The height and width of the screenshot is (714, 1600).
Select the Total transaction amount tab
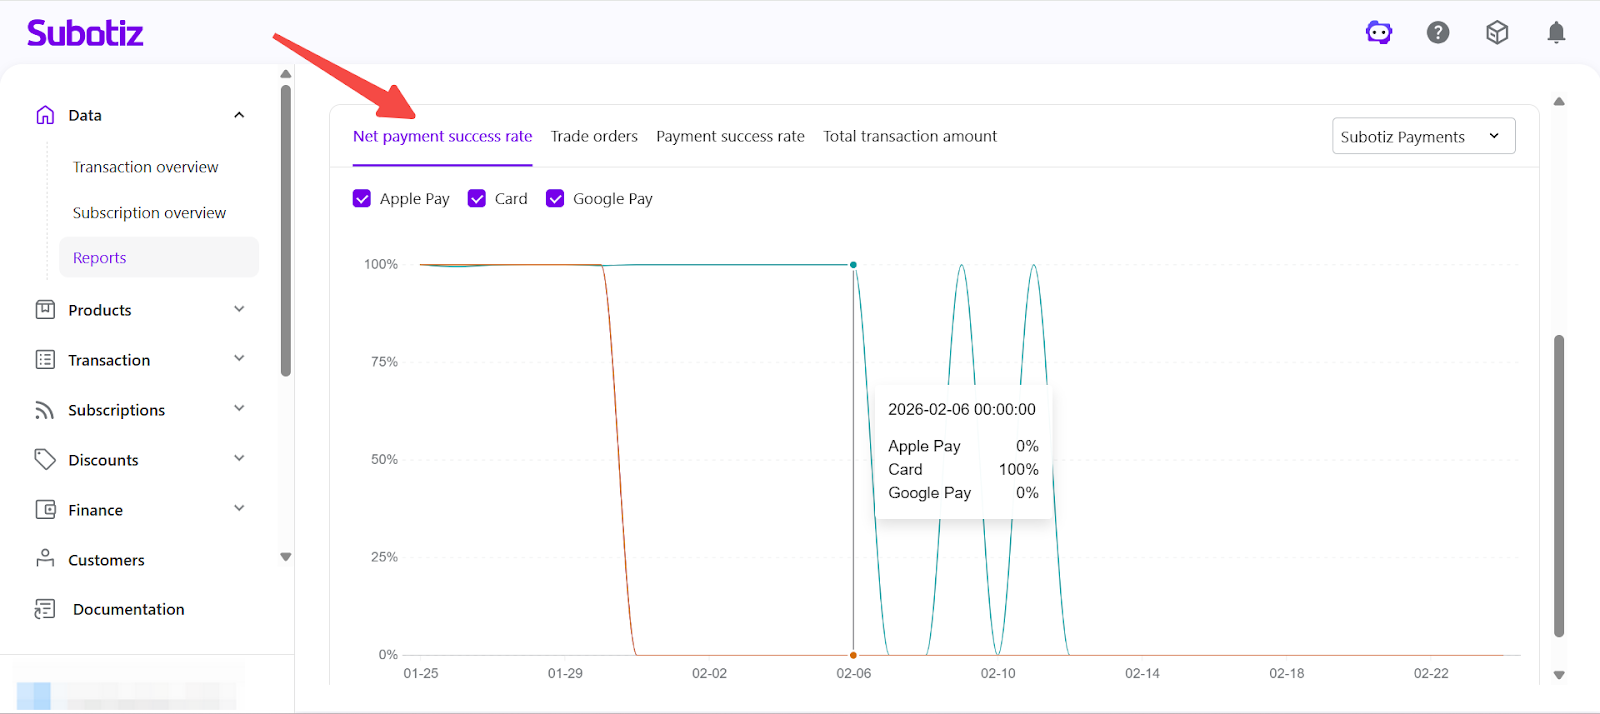pyautogui.click(x=910, y=137)
